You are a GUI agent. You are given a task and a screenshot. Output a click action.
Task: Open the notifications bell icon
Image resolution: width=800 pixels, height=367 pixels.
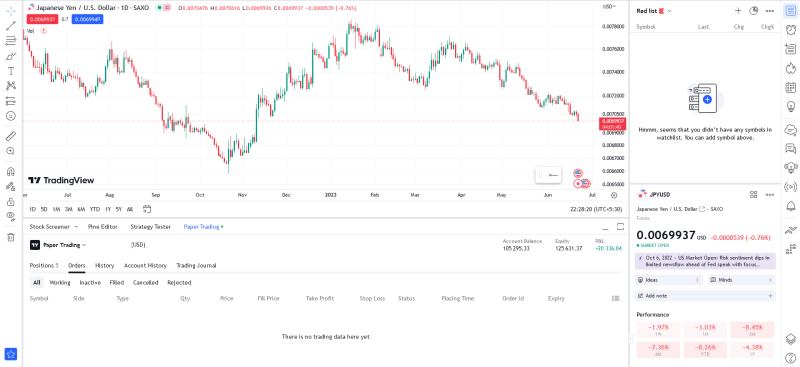coord(790,206)
